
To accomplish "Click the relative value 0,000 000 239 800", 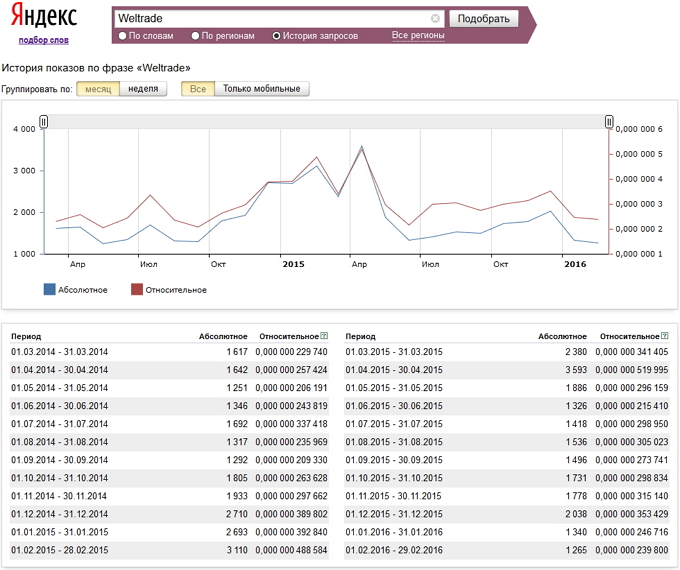I will click(x=631, y=550).
